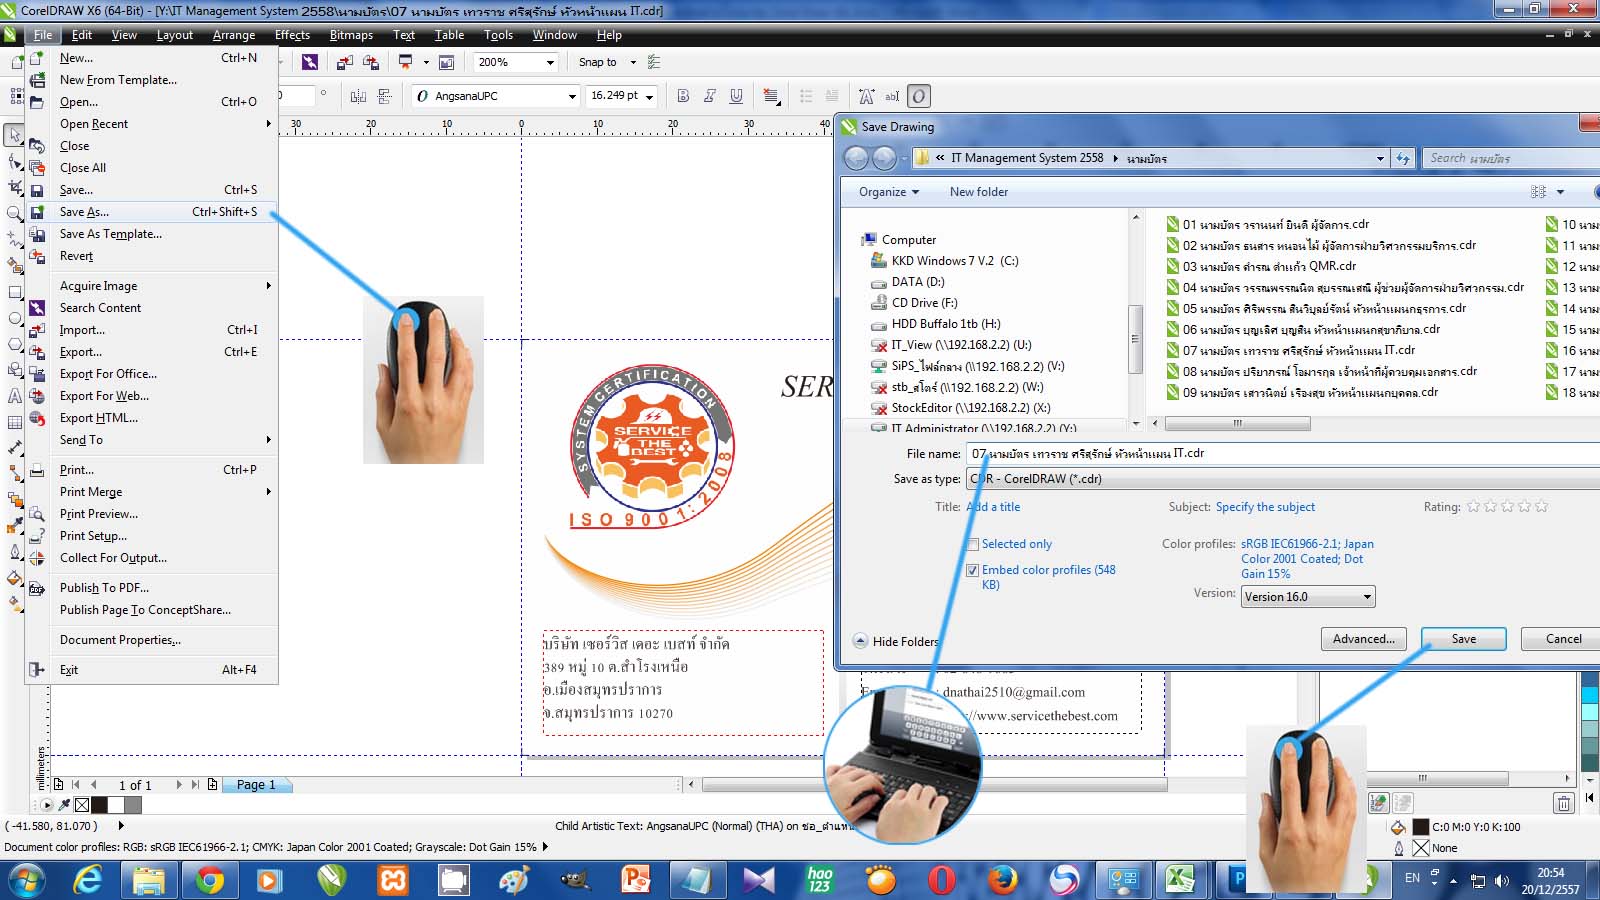Viewport: 1600px width, 900px height.
Task: Choose Save As... from File menu
Action: (84, 212)
